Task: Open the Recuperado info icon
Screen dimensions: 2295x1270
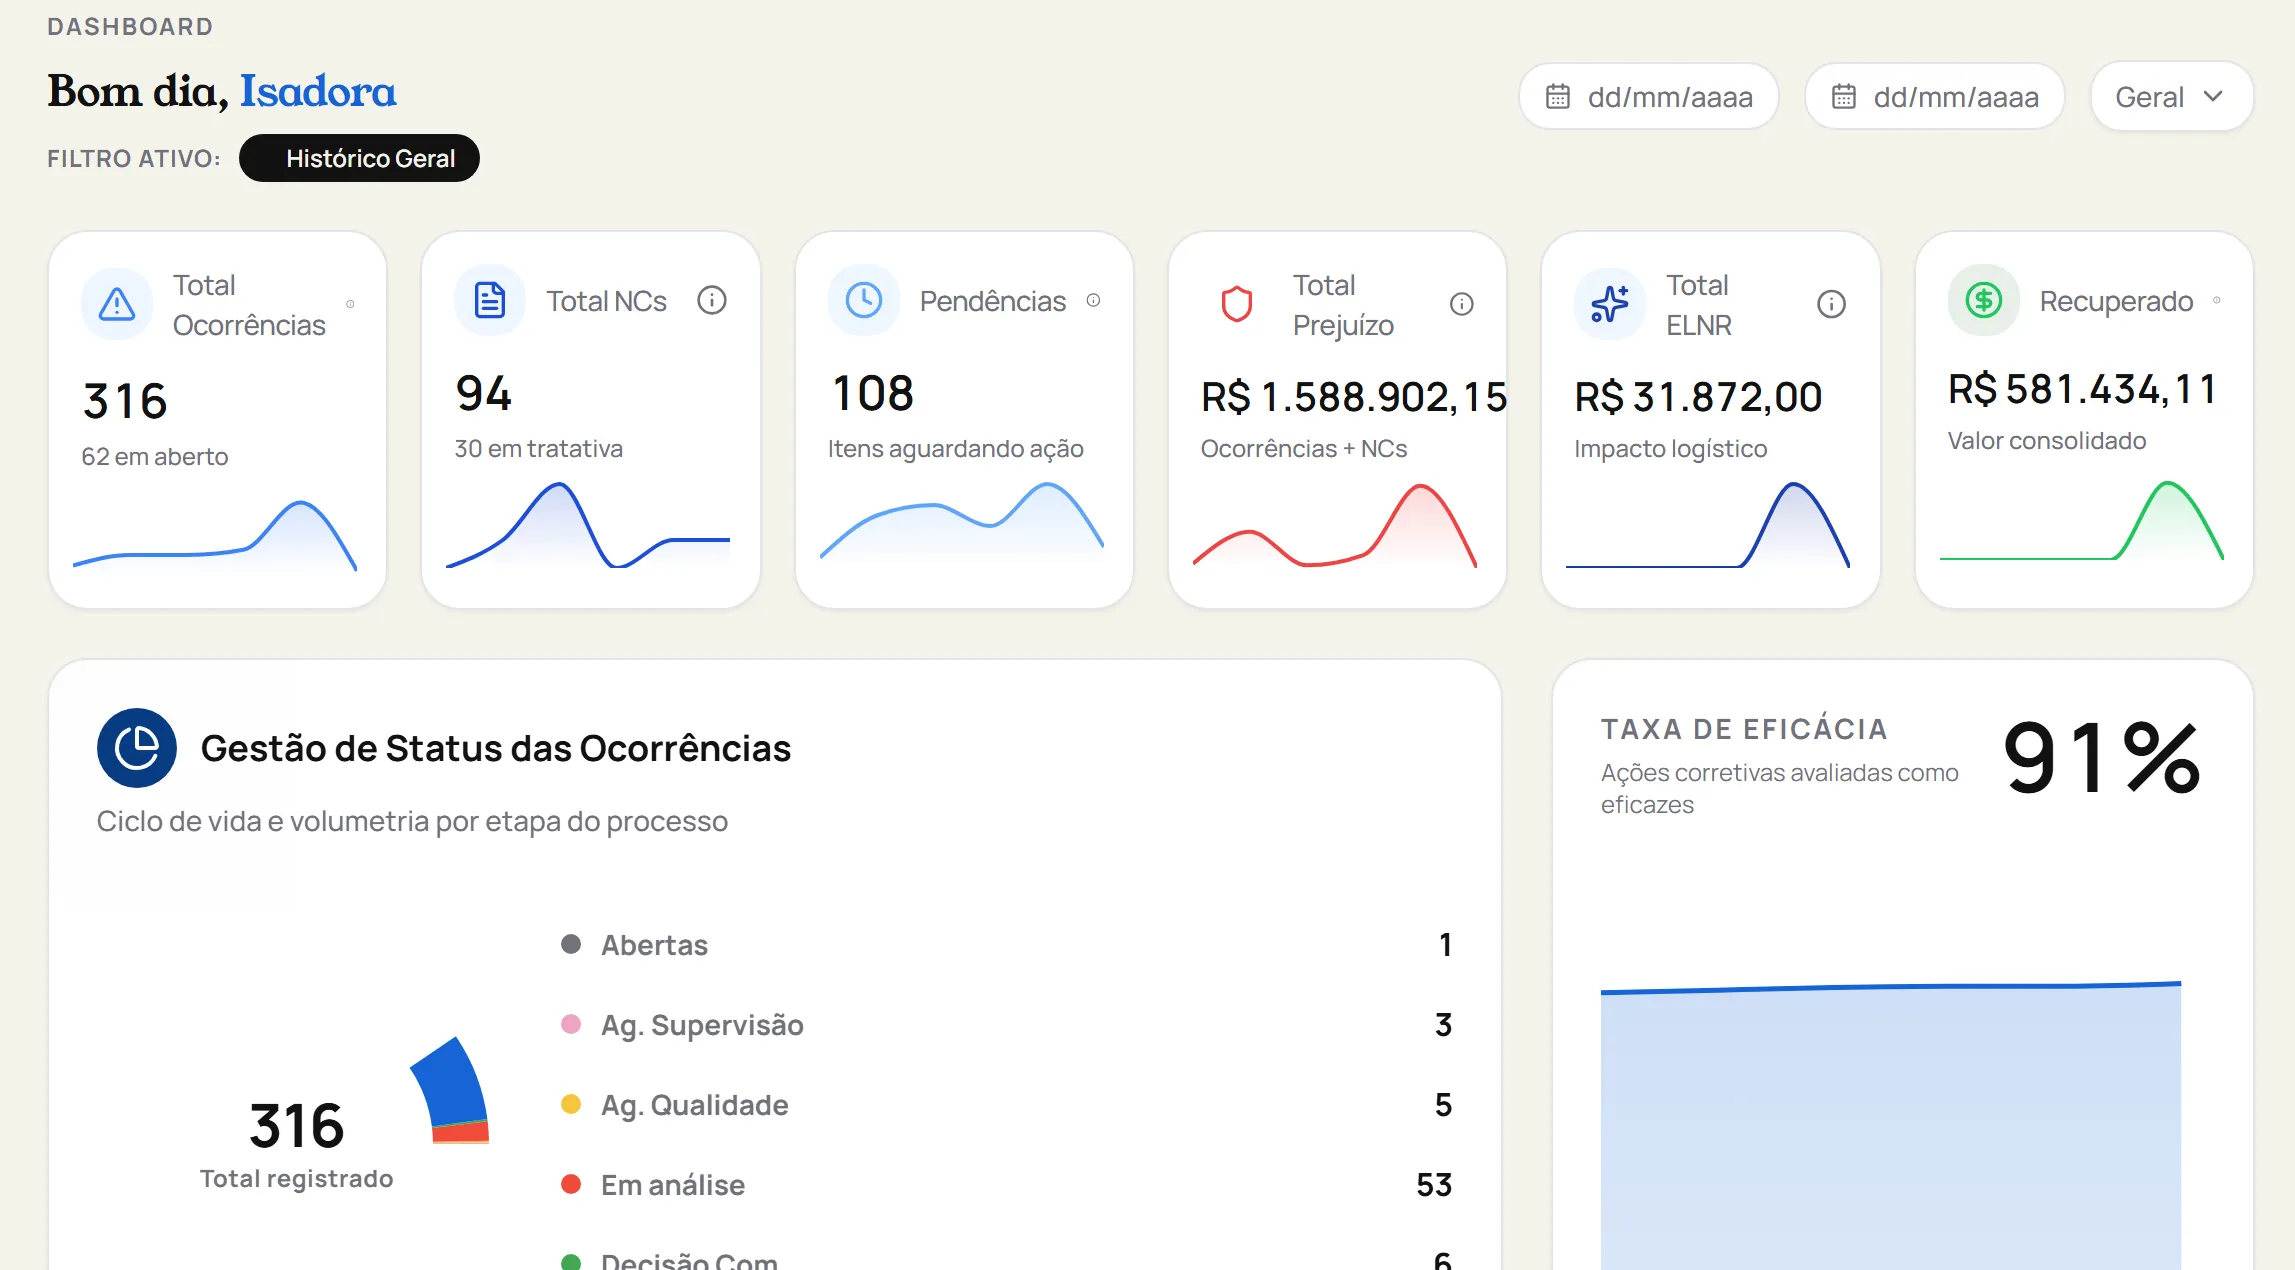Action: 2217,300
